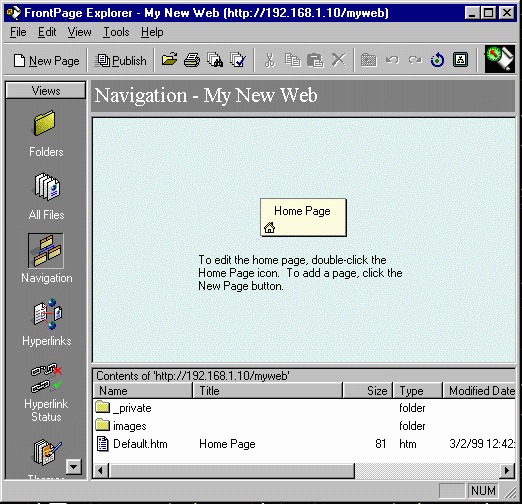522x504 pixels.
Task: Click the Cut scissors icon
Action: pos(269,60)
